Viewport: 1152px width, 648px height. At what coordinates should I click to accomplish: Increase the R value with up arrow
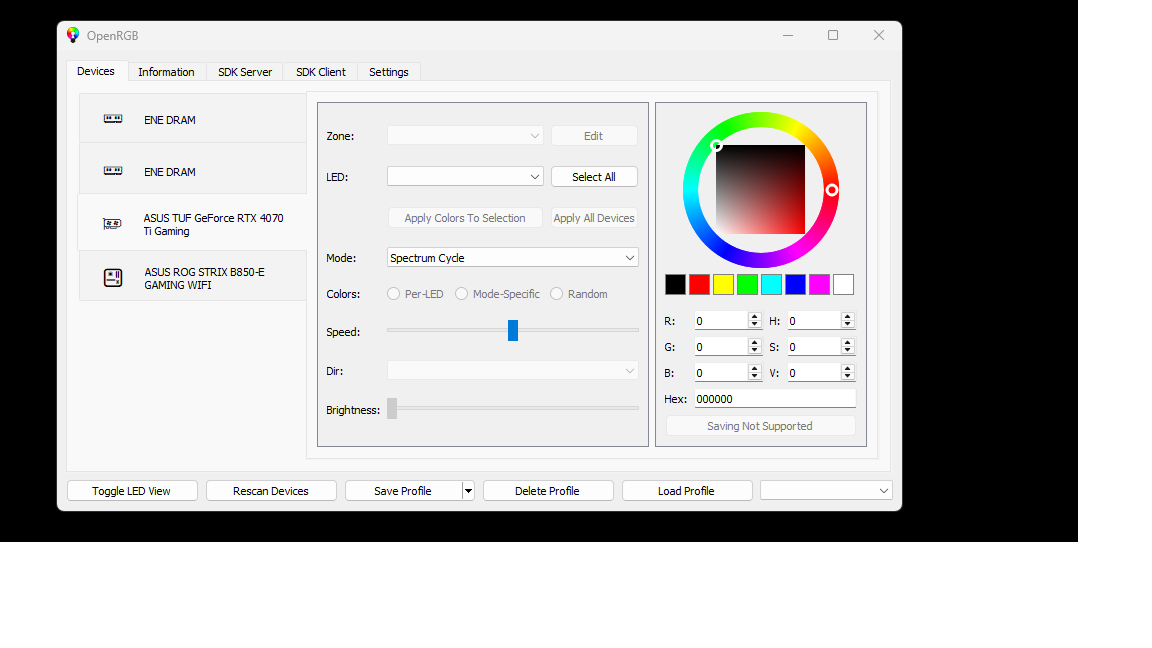point(755,317)
